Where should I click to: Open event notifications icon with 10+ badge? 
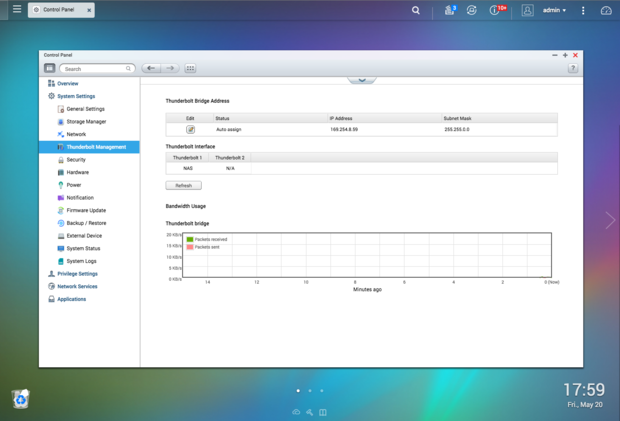(497, 10)
